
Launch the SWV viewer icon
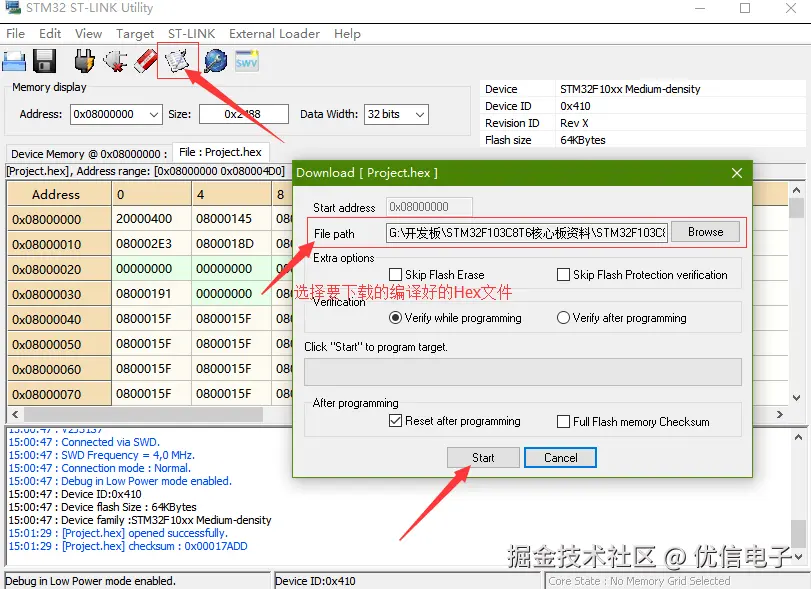click(x=245, y=61)
